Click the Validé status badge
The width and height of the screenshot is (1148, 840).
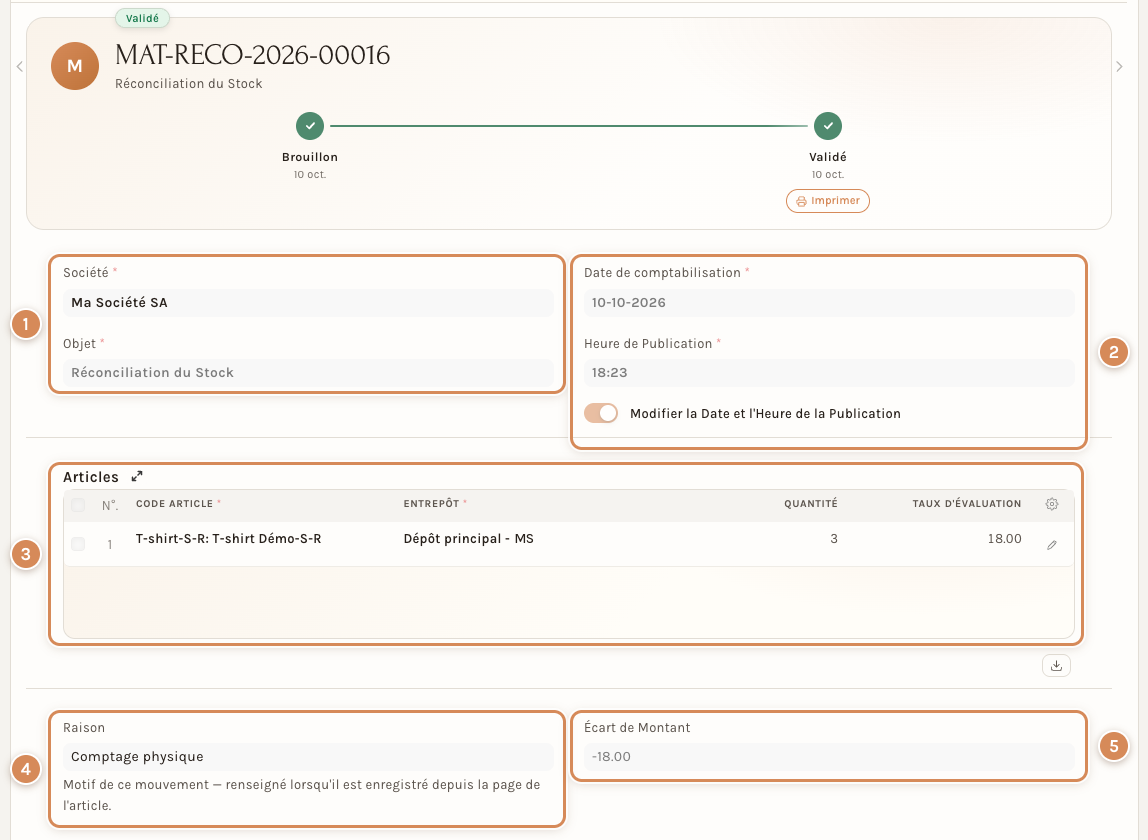pyautogui.click(x=142, y=18)
